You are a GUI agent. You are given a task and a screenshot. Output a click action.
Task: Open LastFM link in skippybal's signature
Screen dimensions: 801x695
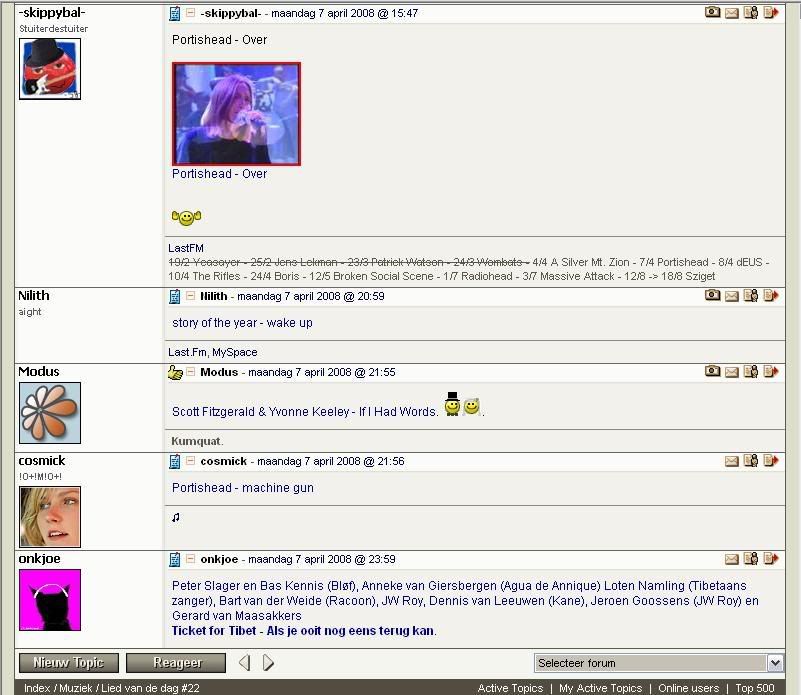tap(186, 248)
